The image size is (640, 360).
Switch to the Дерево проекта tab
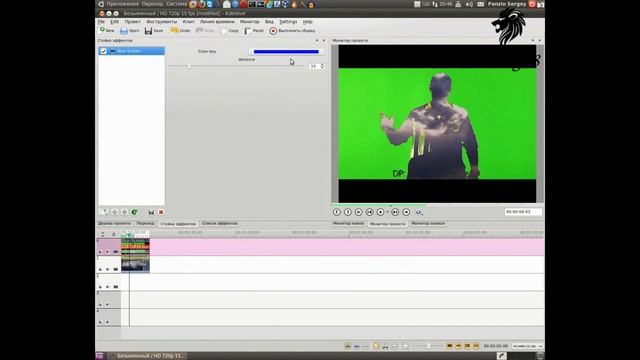[114, 223]
